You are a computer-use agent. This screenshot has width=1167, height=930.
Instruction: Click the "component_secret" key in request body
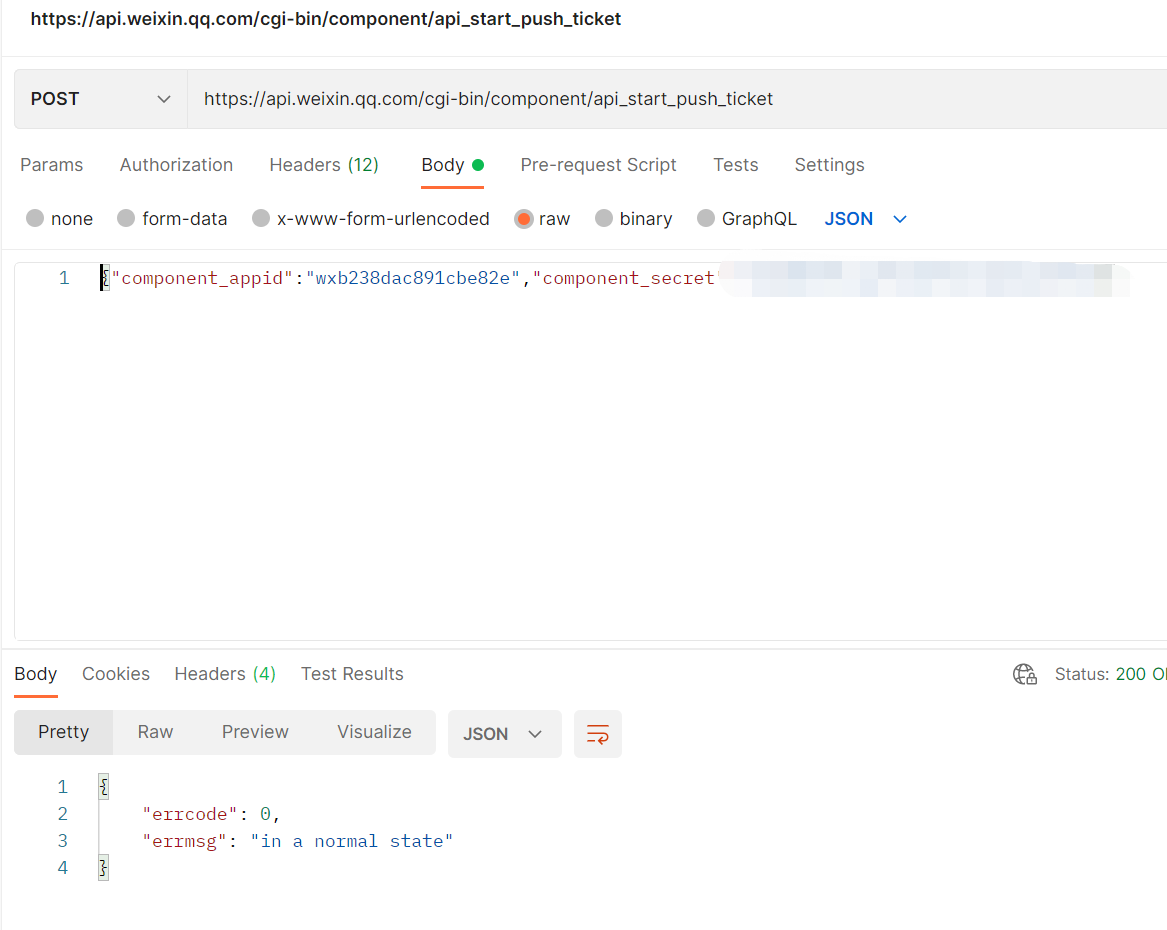point(627,278)
